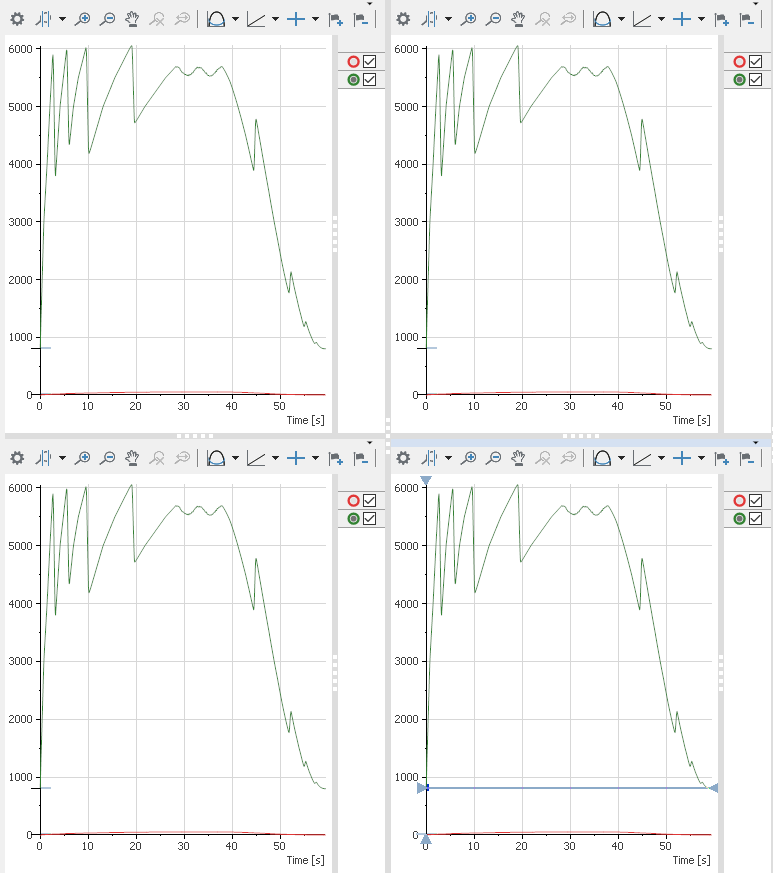Open settings gear in top-left chart
The image size is (773, 873).
17,18
